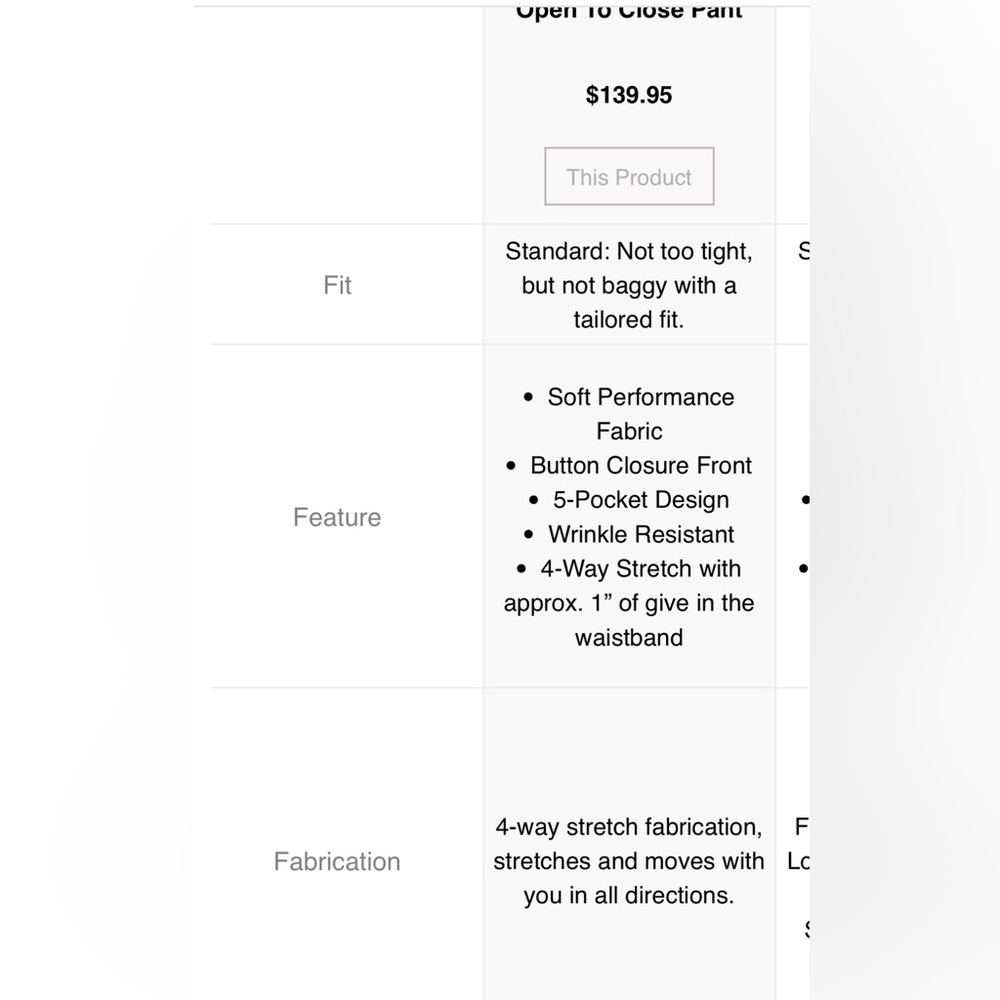This screenshot has height=1000, width=1000.
Task: Click the "5-Pocket Design" bullet
Action: click(x=641, y=500)
